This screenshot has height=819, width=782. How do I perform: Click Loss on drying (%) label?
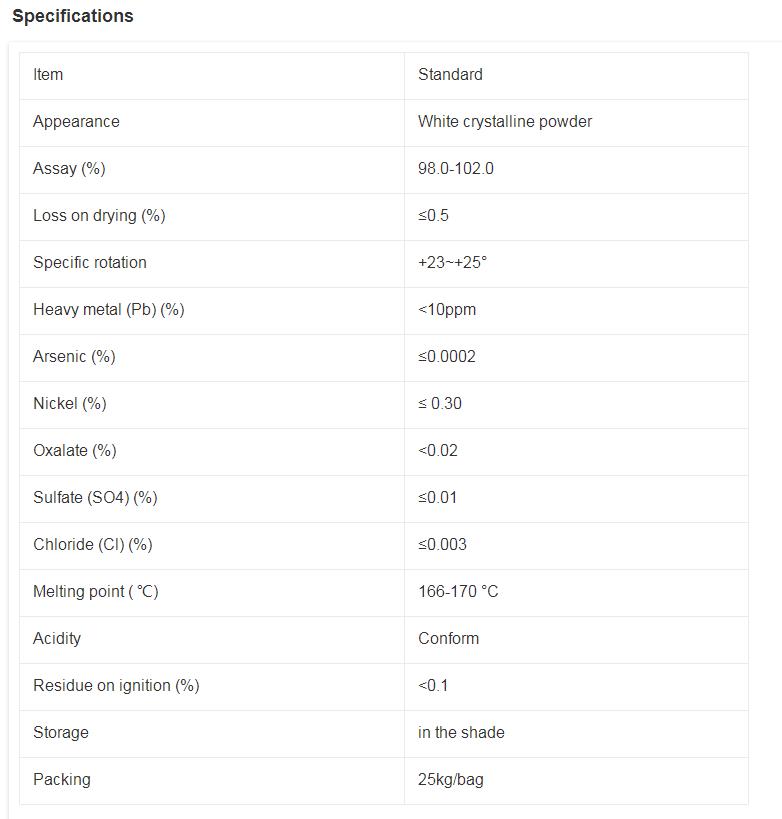(x=99, y=215)
